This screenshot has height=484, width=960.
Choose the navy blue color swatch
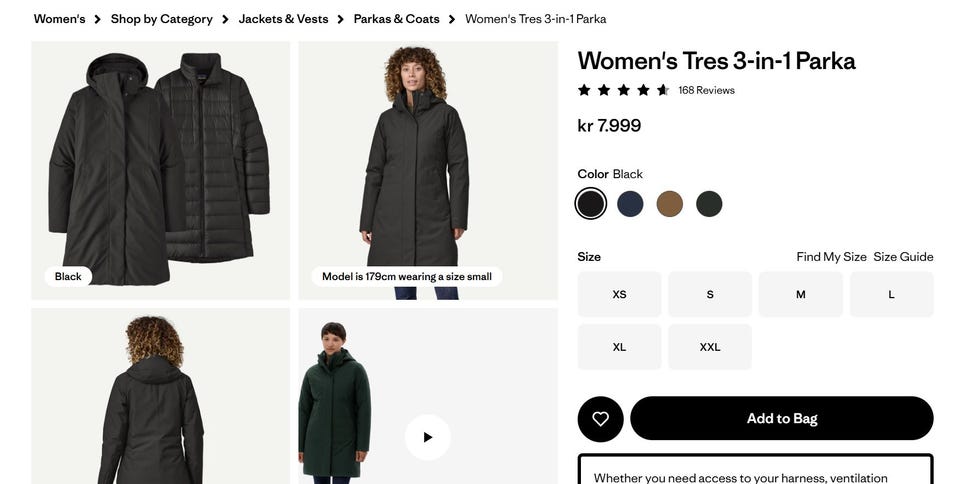pyautogui.click(x=630, y=204)
